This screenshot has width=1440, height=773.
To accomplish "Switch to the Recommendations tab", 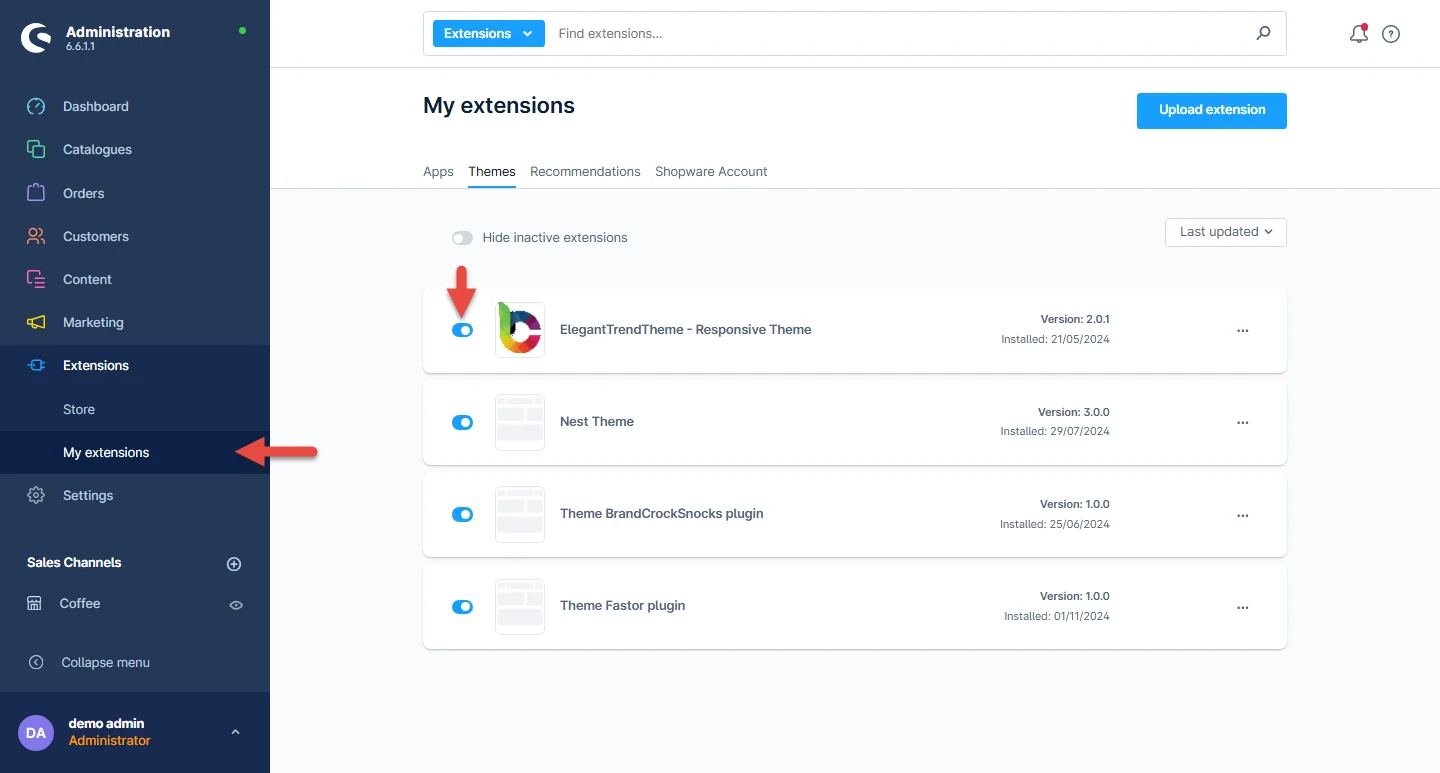I will [x=585, y=171].
